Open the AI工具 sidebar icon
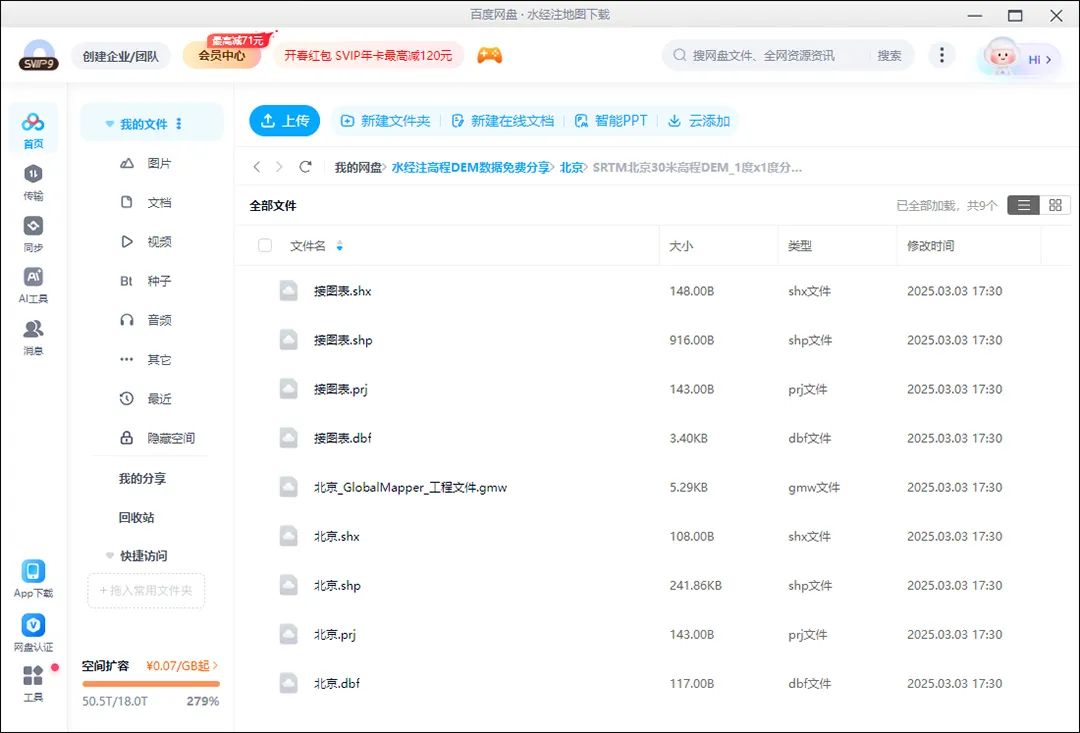The height and width of the screenshot is (733, 1080). [x=33, y=285]
